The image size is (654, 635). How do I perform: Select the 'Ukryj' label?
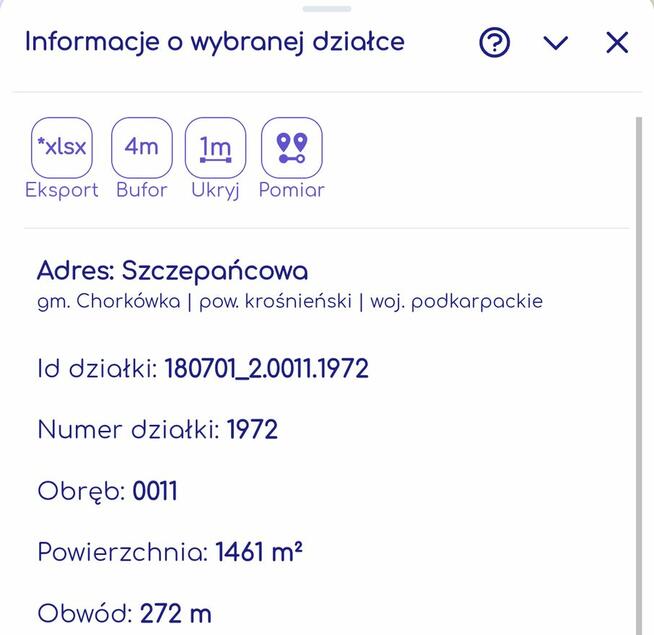coord(215,191)
